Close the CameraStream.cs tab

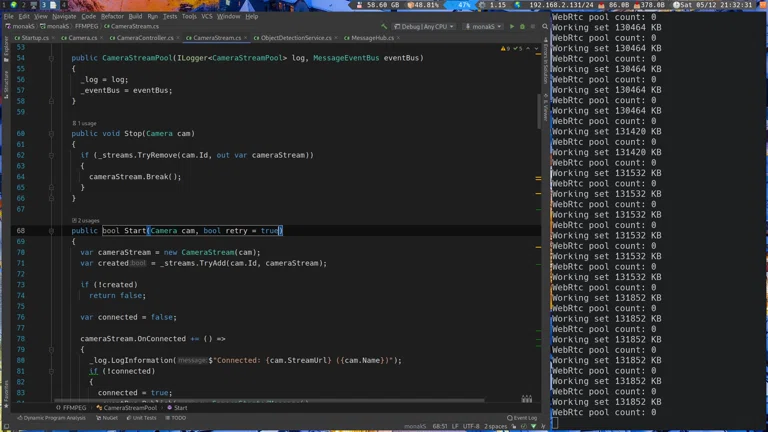tap(245, 38)
